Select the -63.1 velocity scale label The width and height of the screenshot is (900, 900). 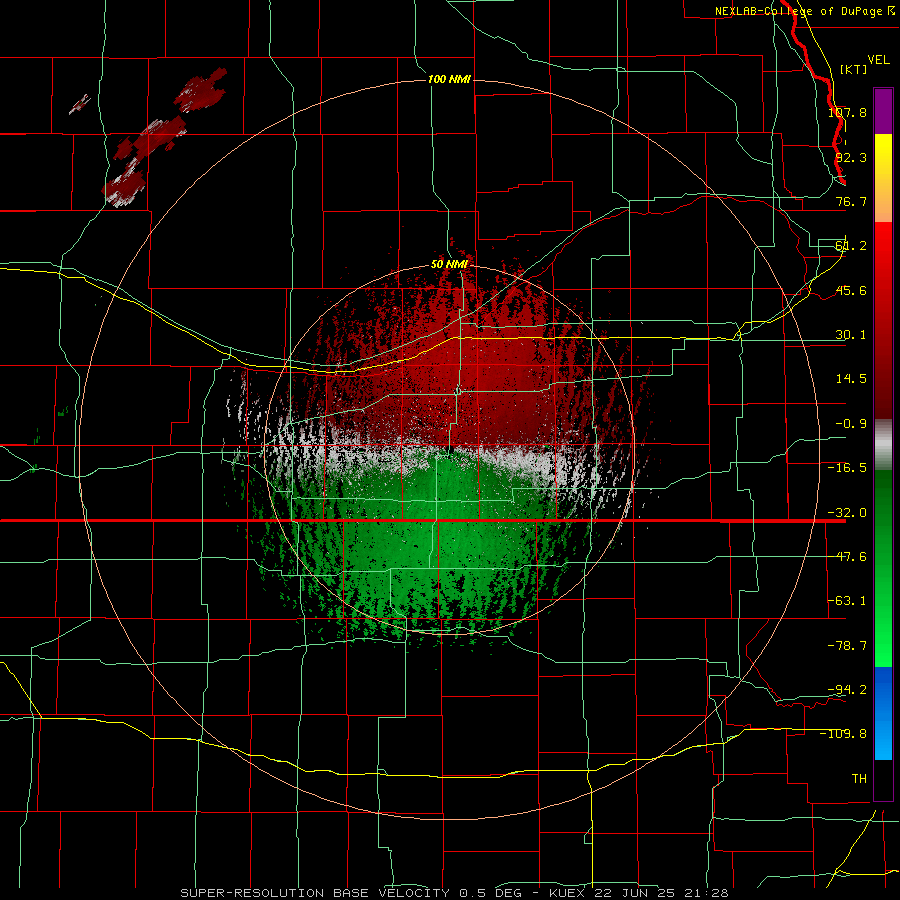(x=847, y=601)
